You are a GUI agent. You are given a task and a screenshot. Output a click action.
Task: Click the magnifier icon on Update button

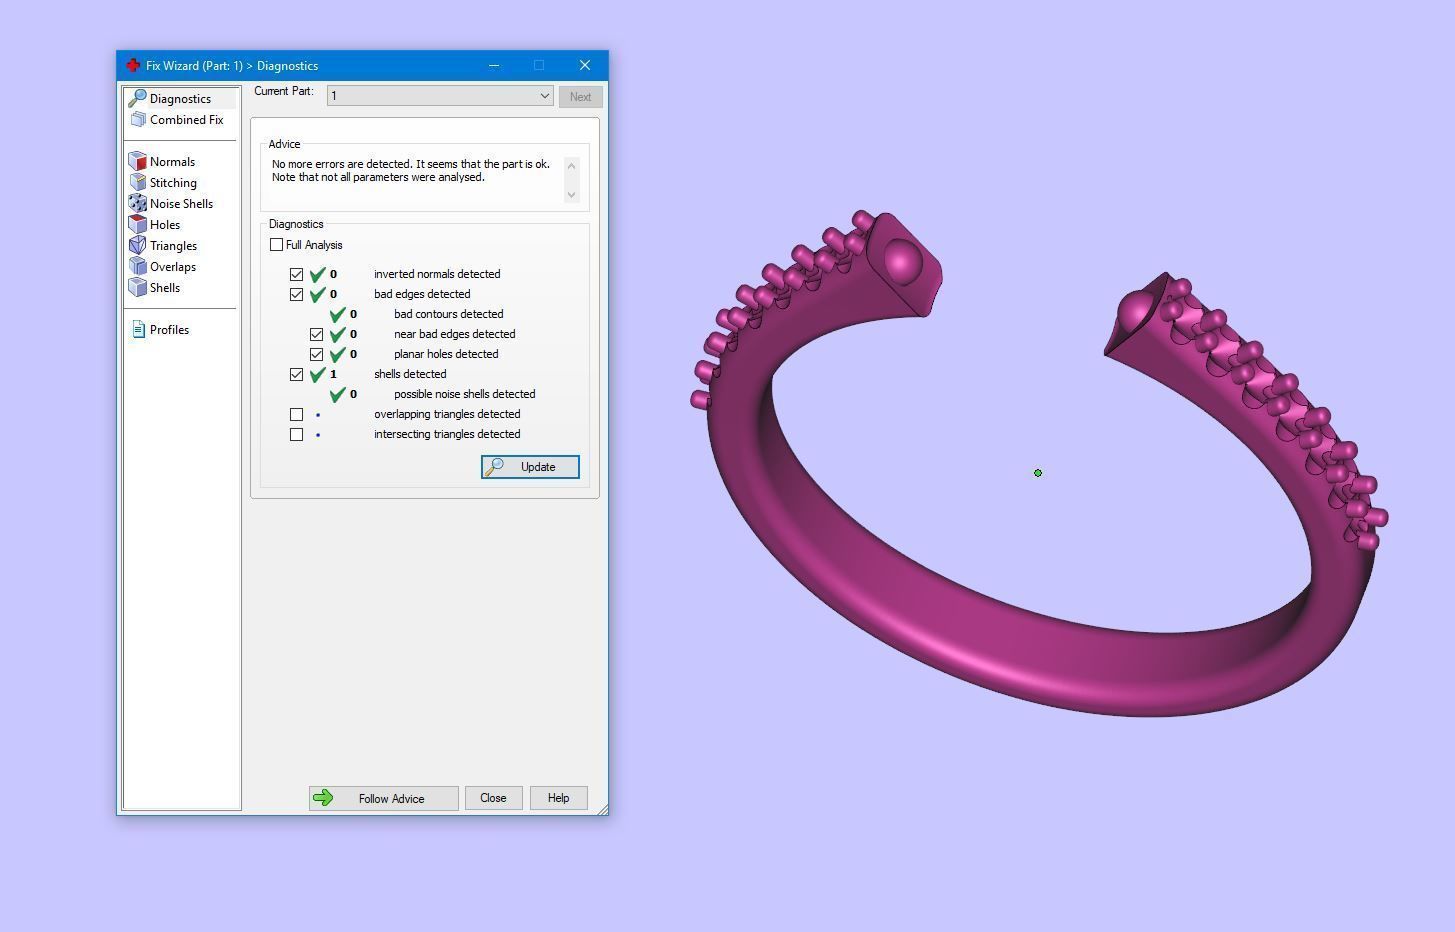click(494, 467)
